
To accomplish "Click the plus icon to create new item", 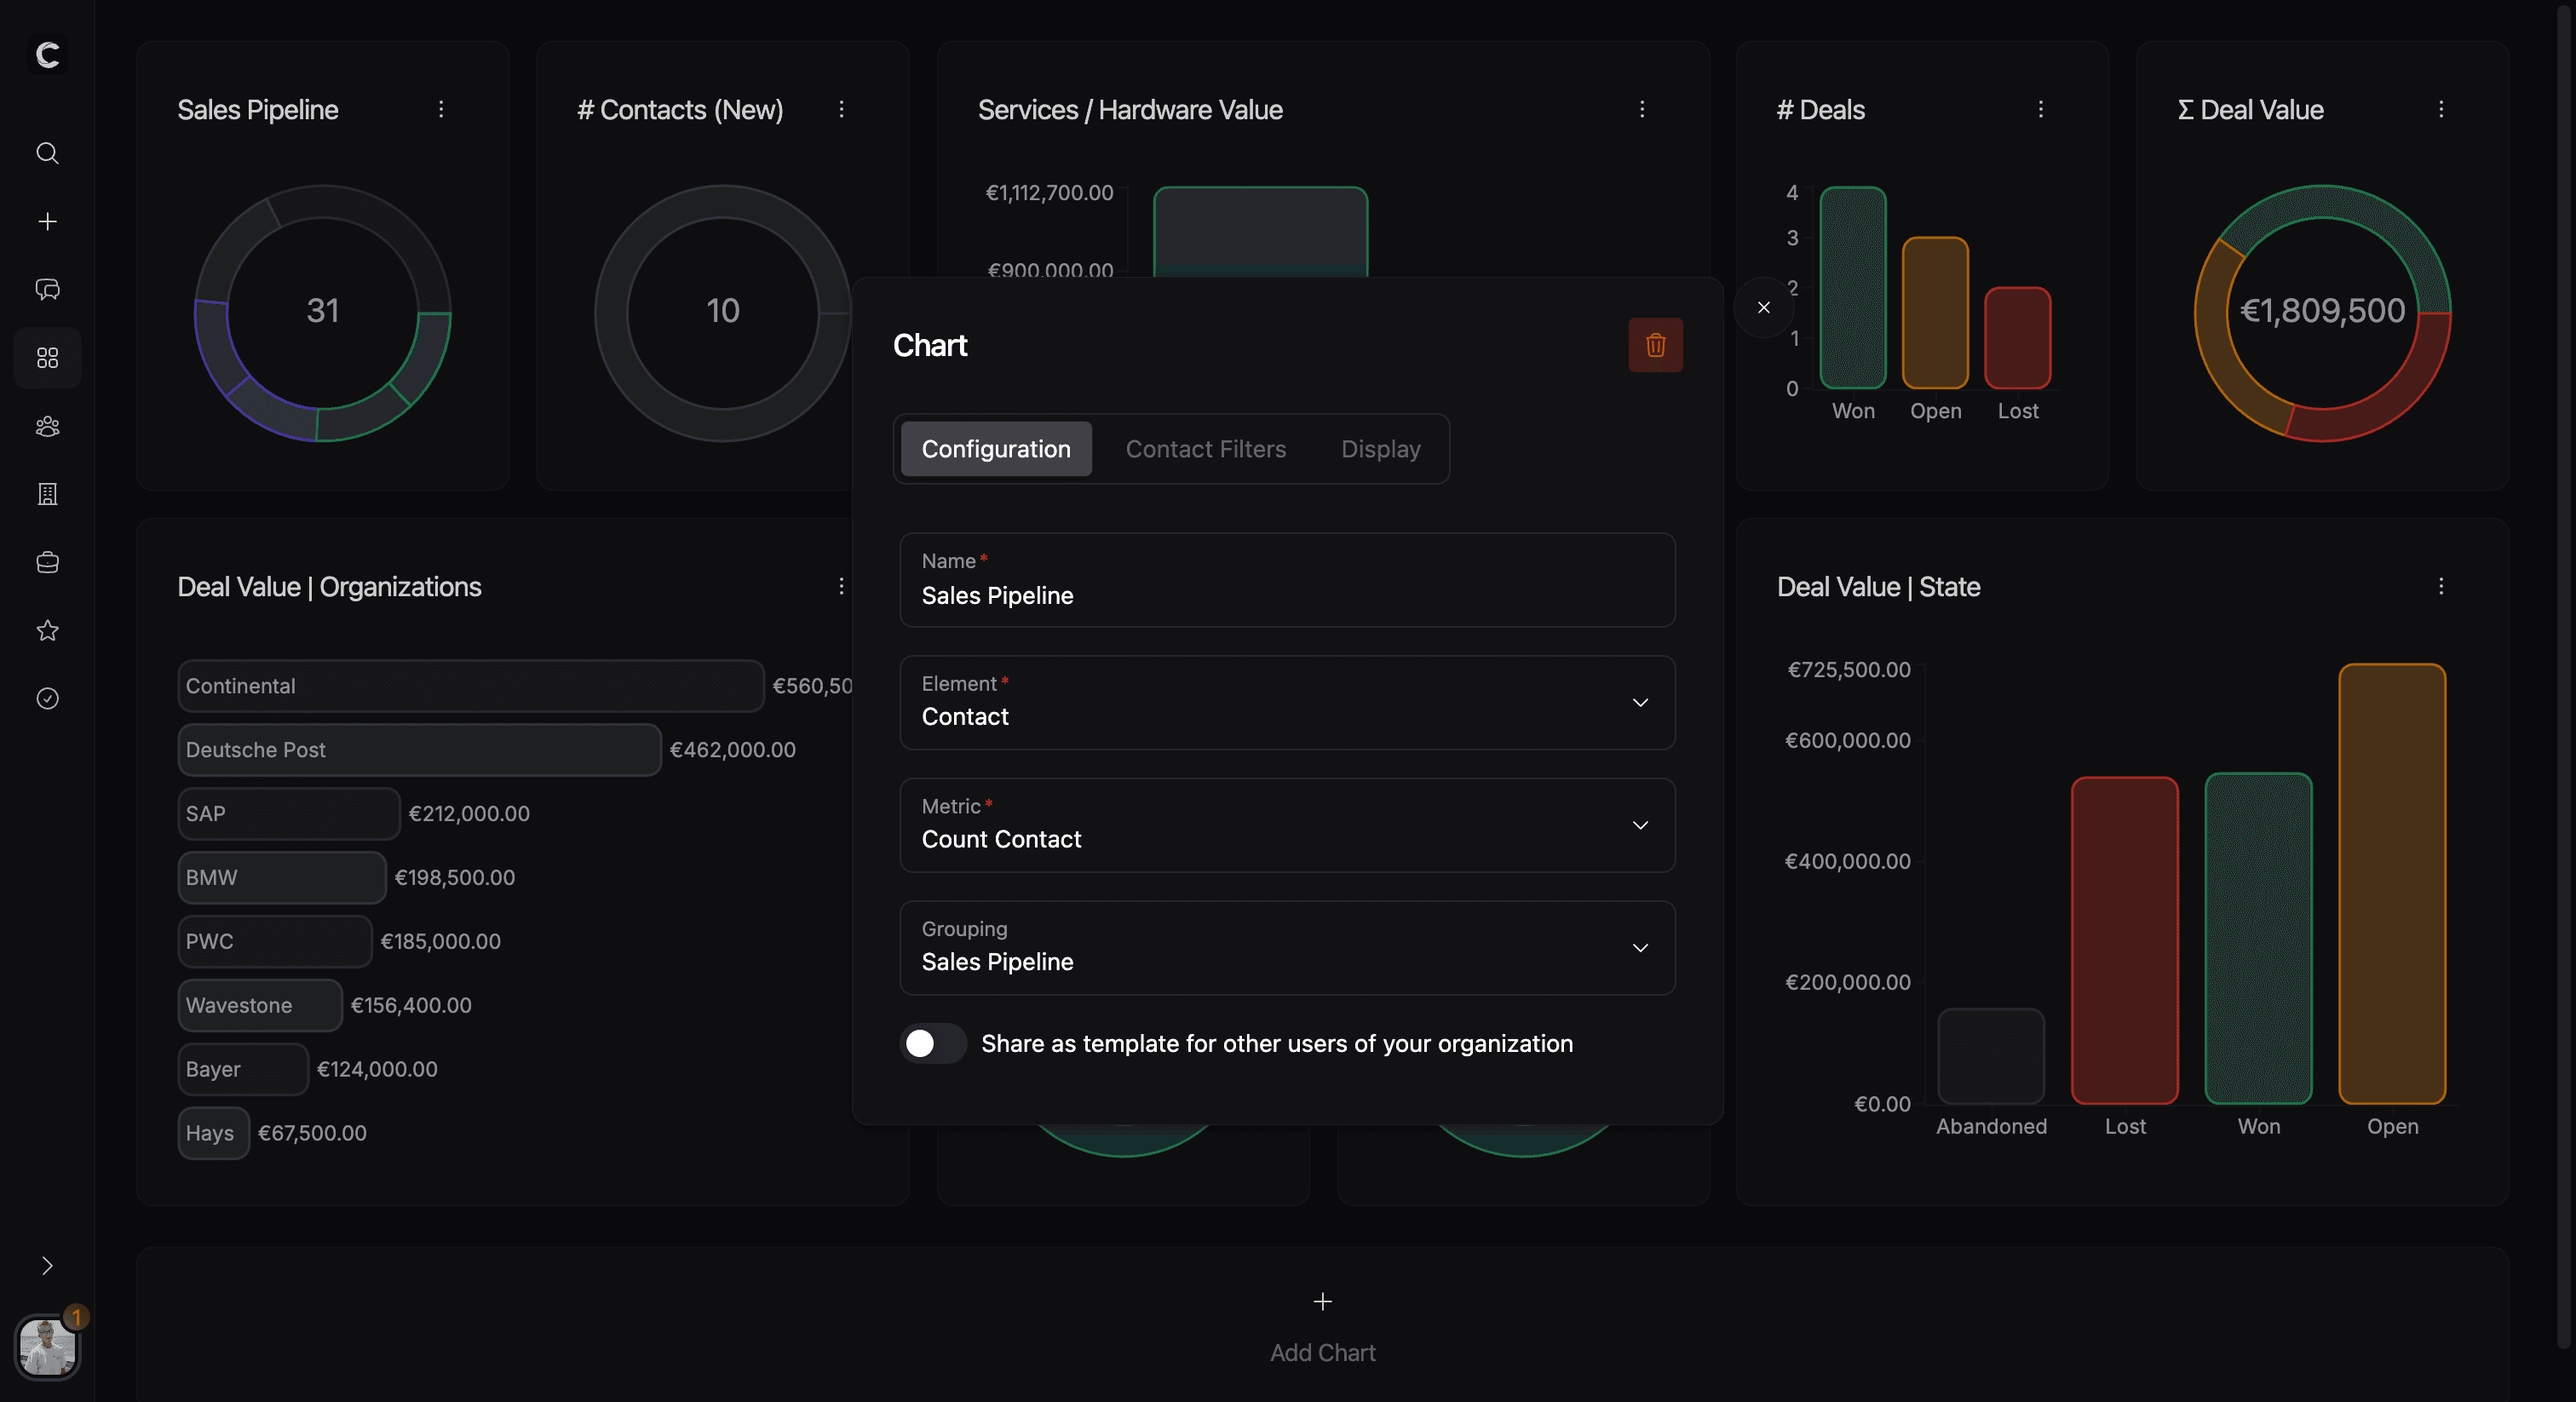I will point(46,221).
